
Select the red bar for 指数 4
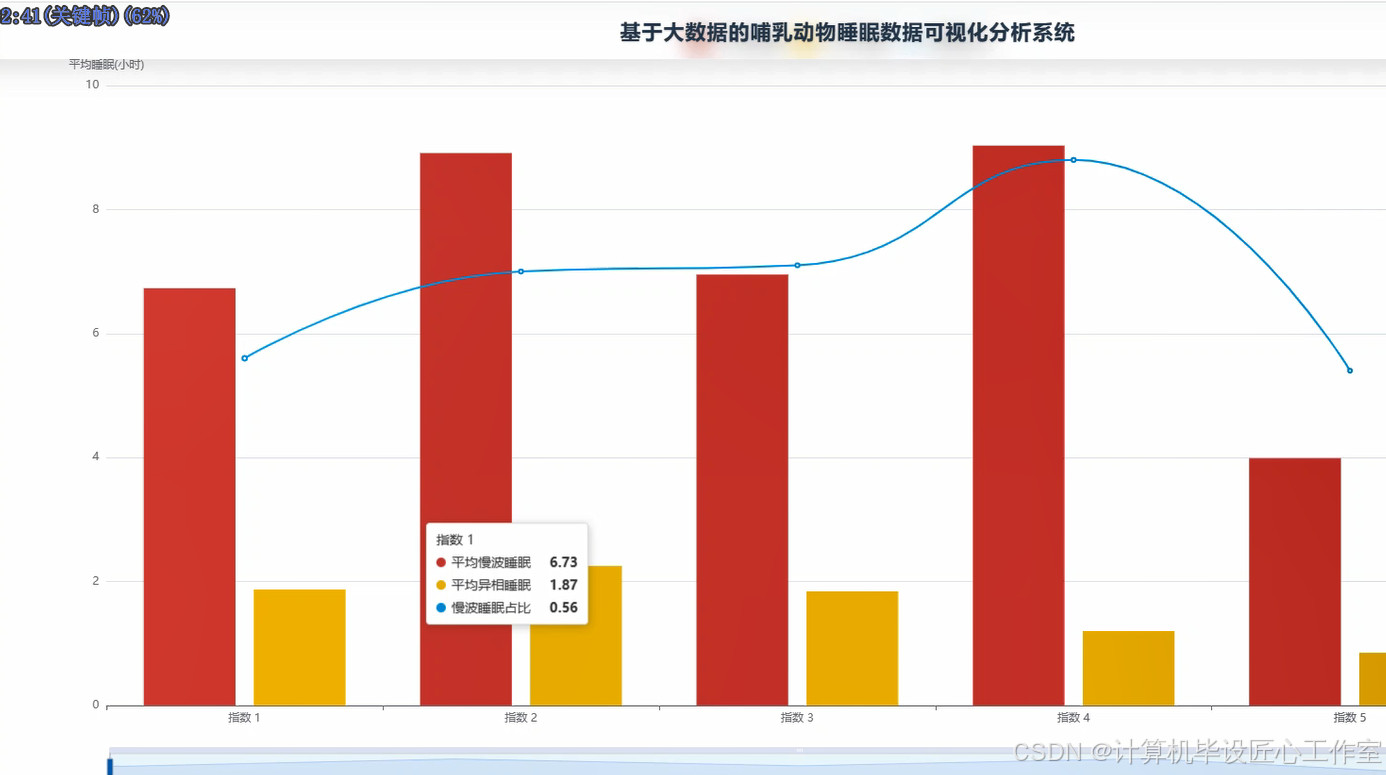pos(1018,425)
